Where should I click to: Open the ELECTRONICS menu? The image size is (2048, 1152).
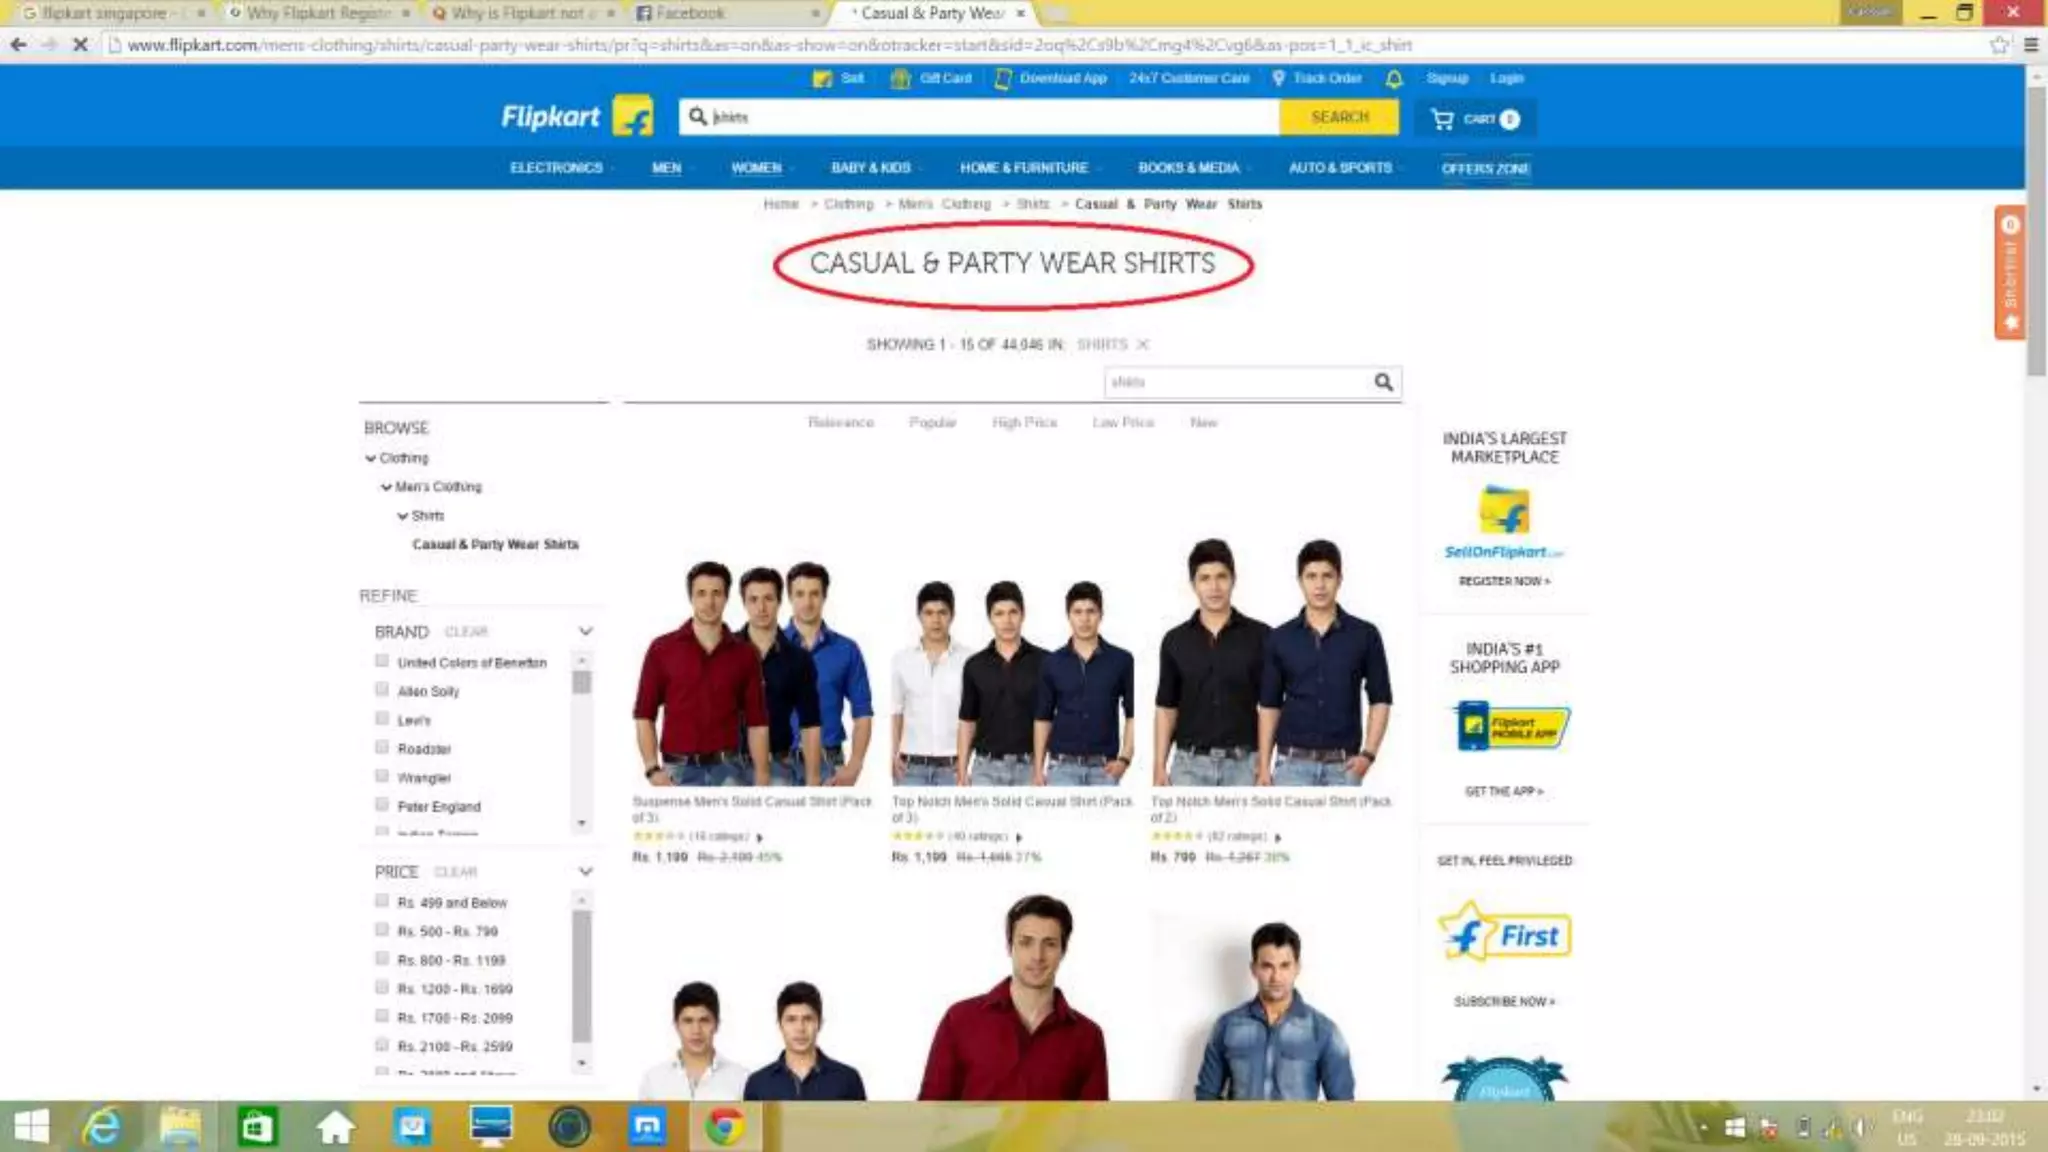(556, 168)
